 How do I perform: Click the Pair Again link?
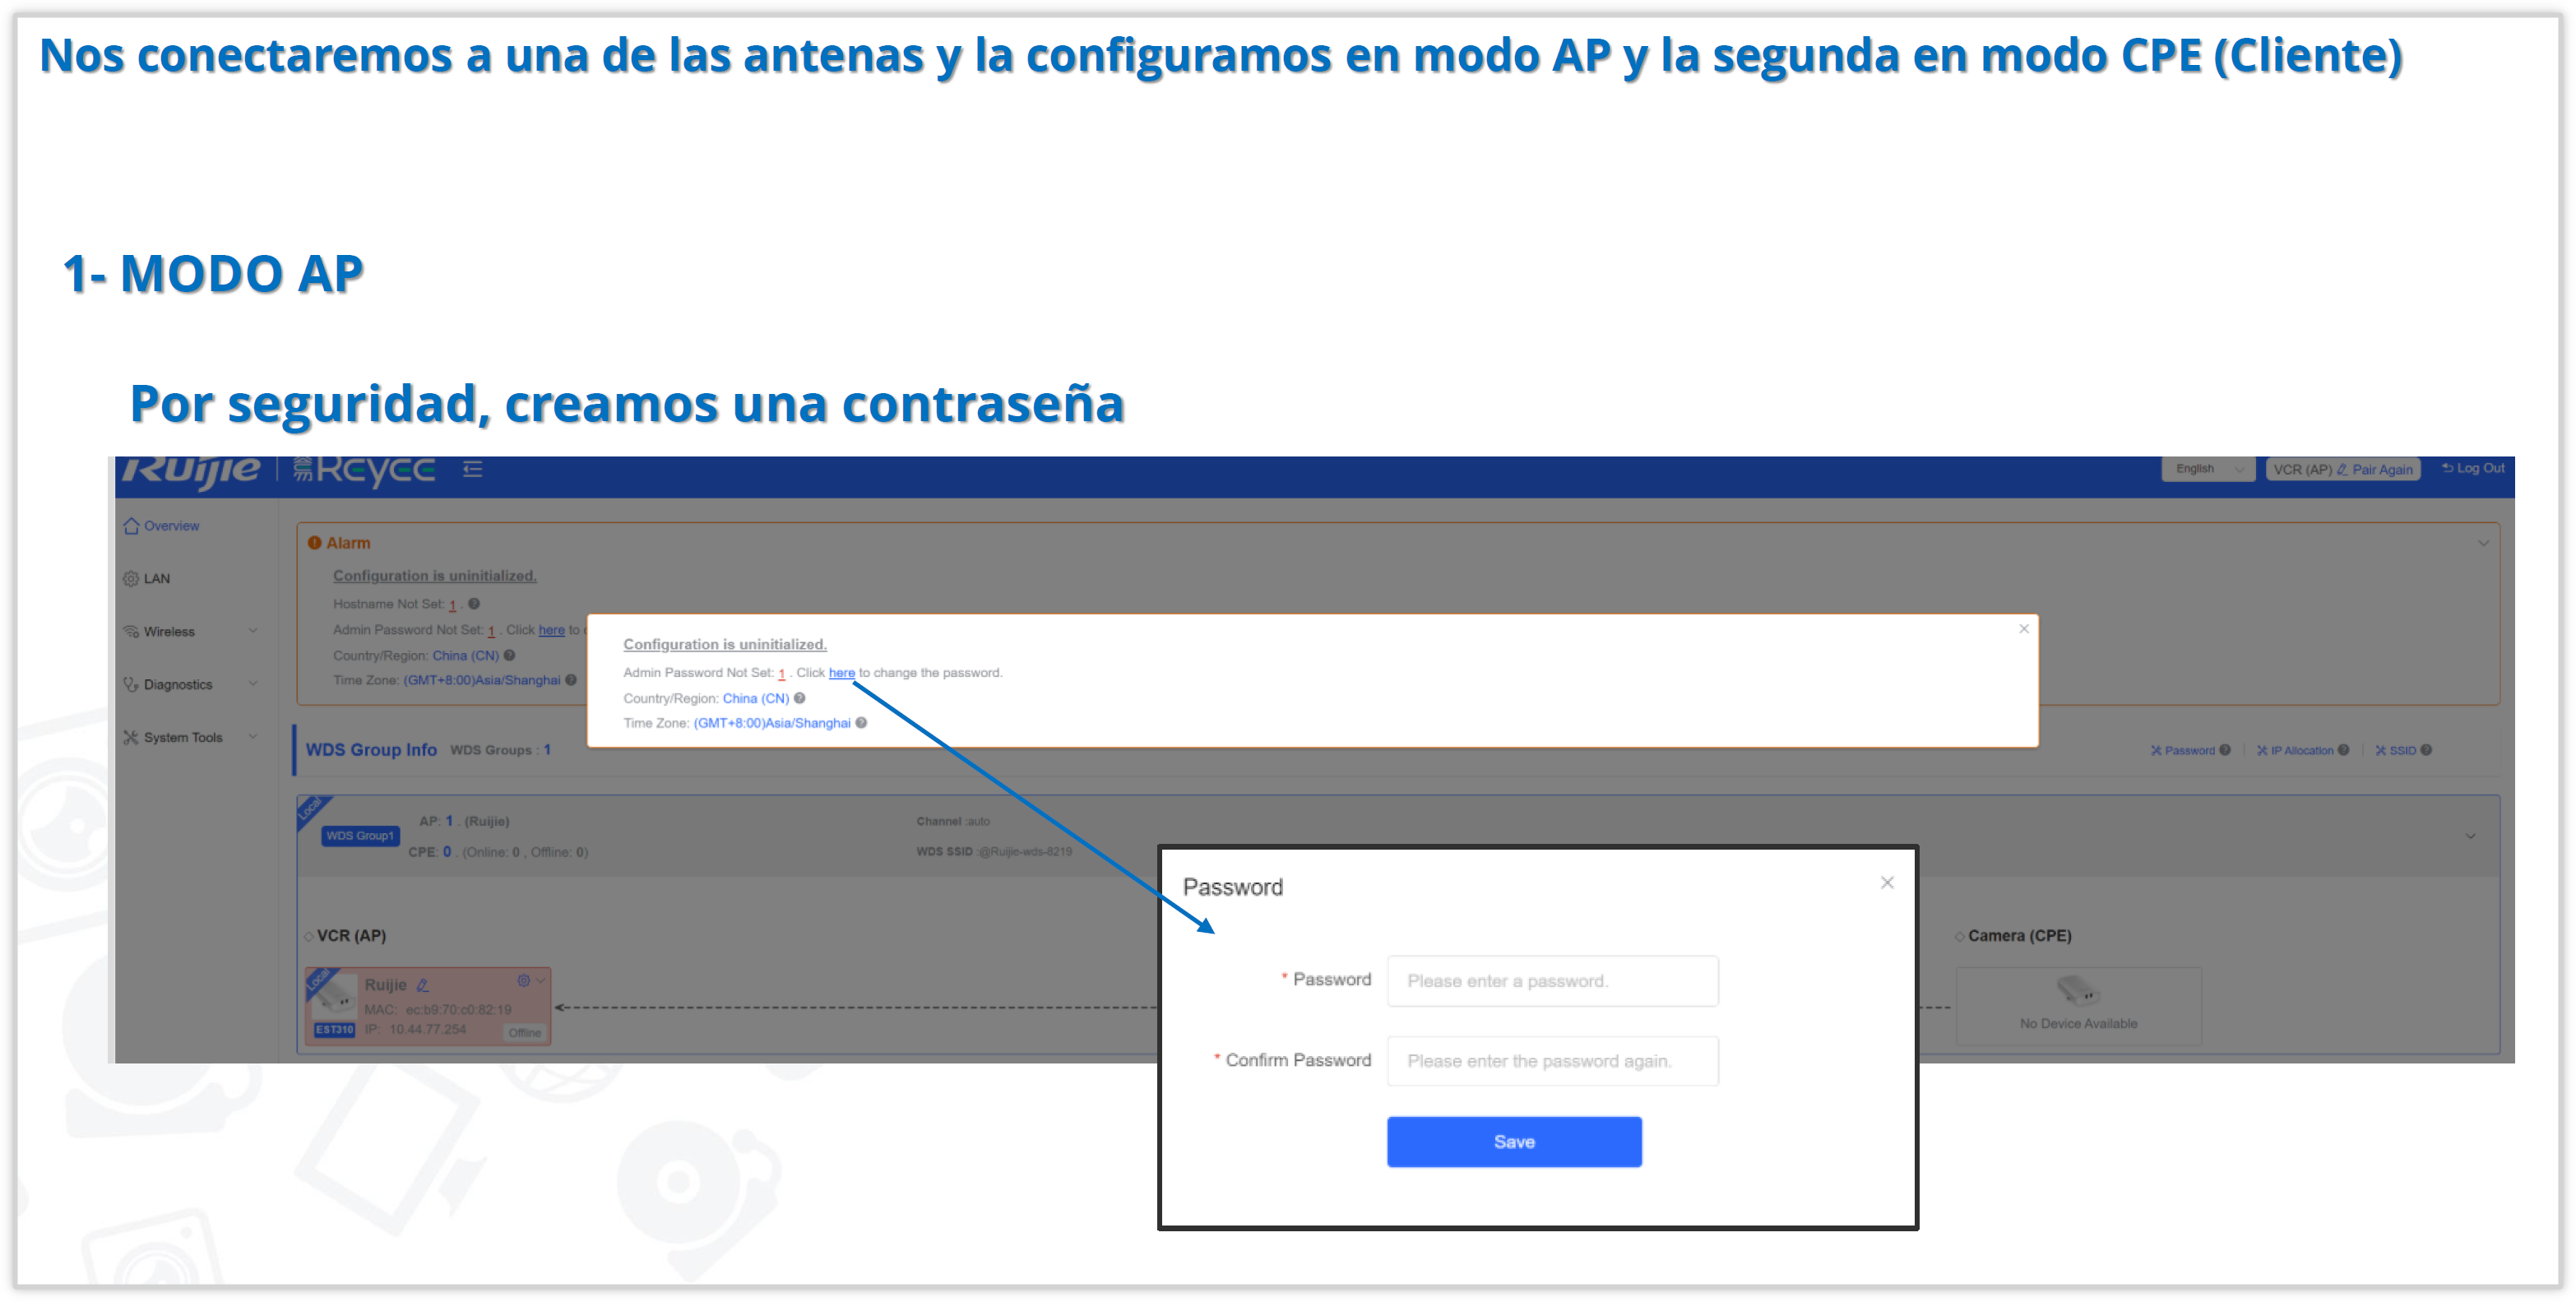(2383, 469)
